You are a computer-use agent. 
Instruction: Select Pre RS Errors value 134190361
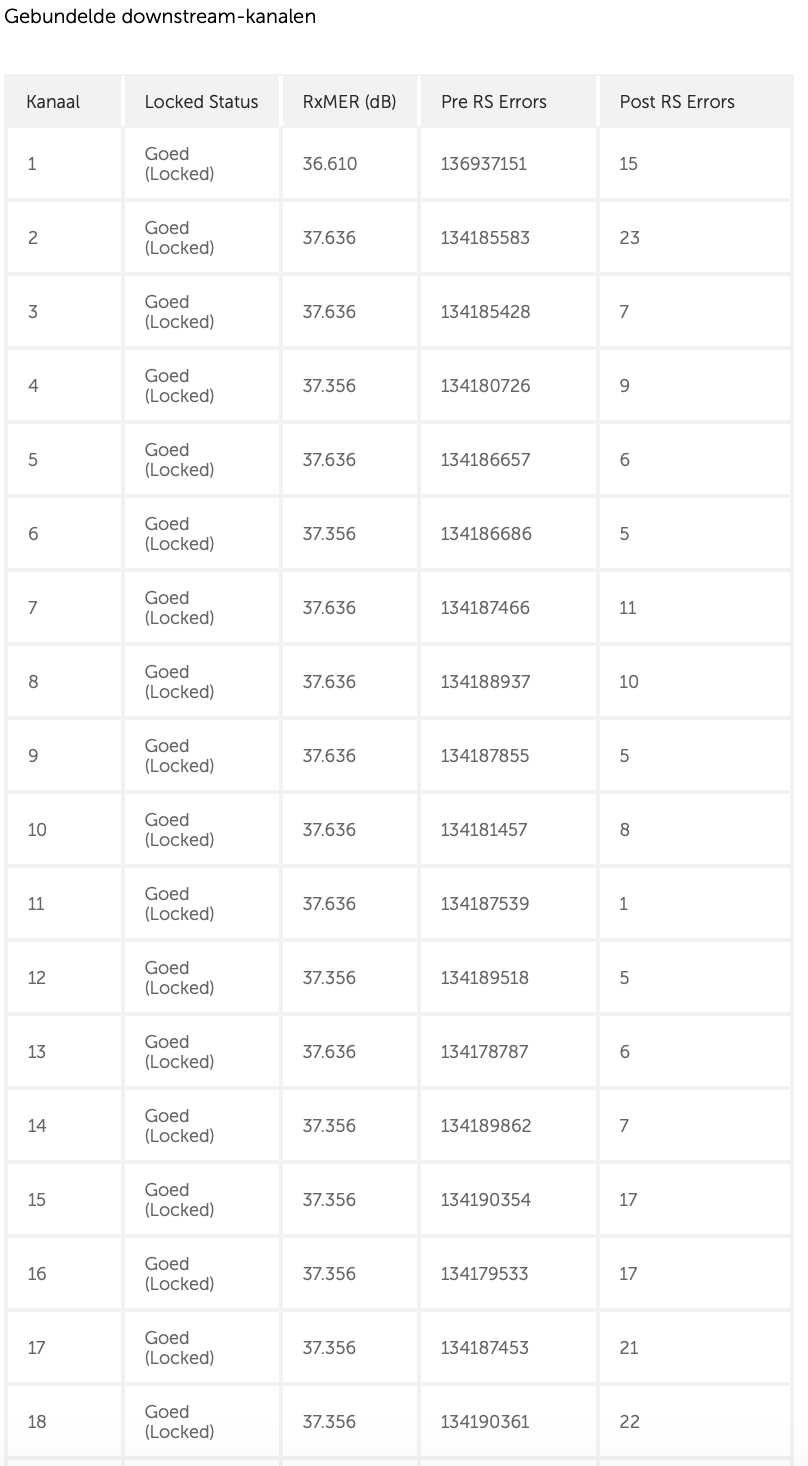point(485,1422)
